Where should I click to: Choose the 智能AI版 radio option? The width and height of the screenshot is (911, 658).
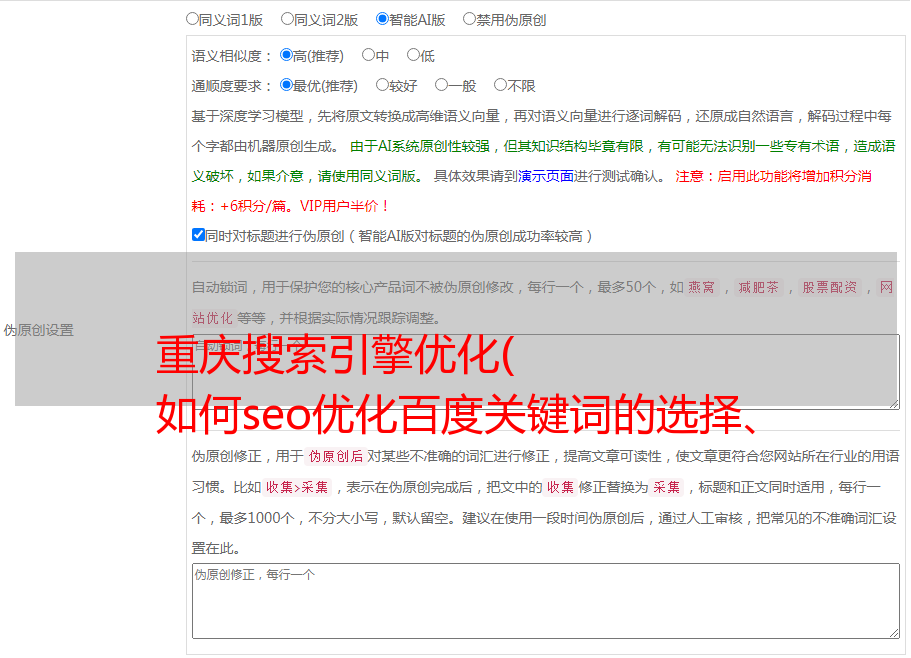click(x=382, y=19)
